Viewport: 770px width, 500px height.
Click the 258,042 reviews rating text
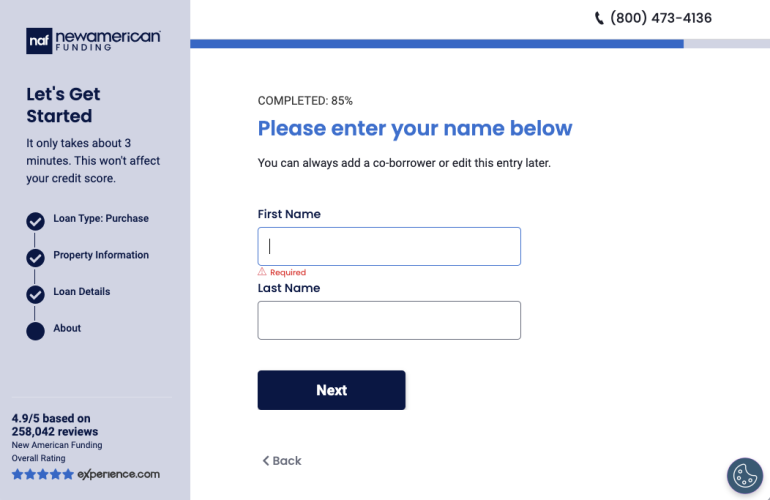[x=50, y=425]
